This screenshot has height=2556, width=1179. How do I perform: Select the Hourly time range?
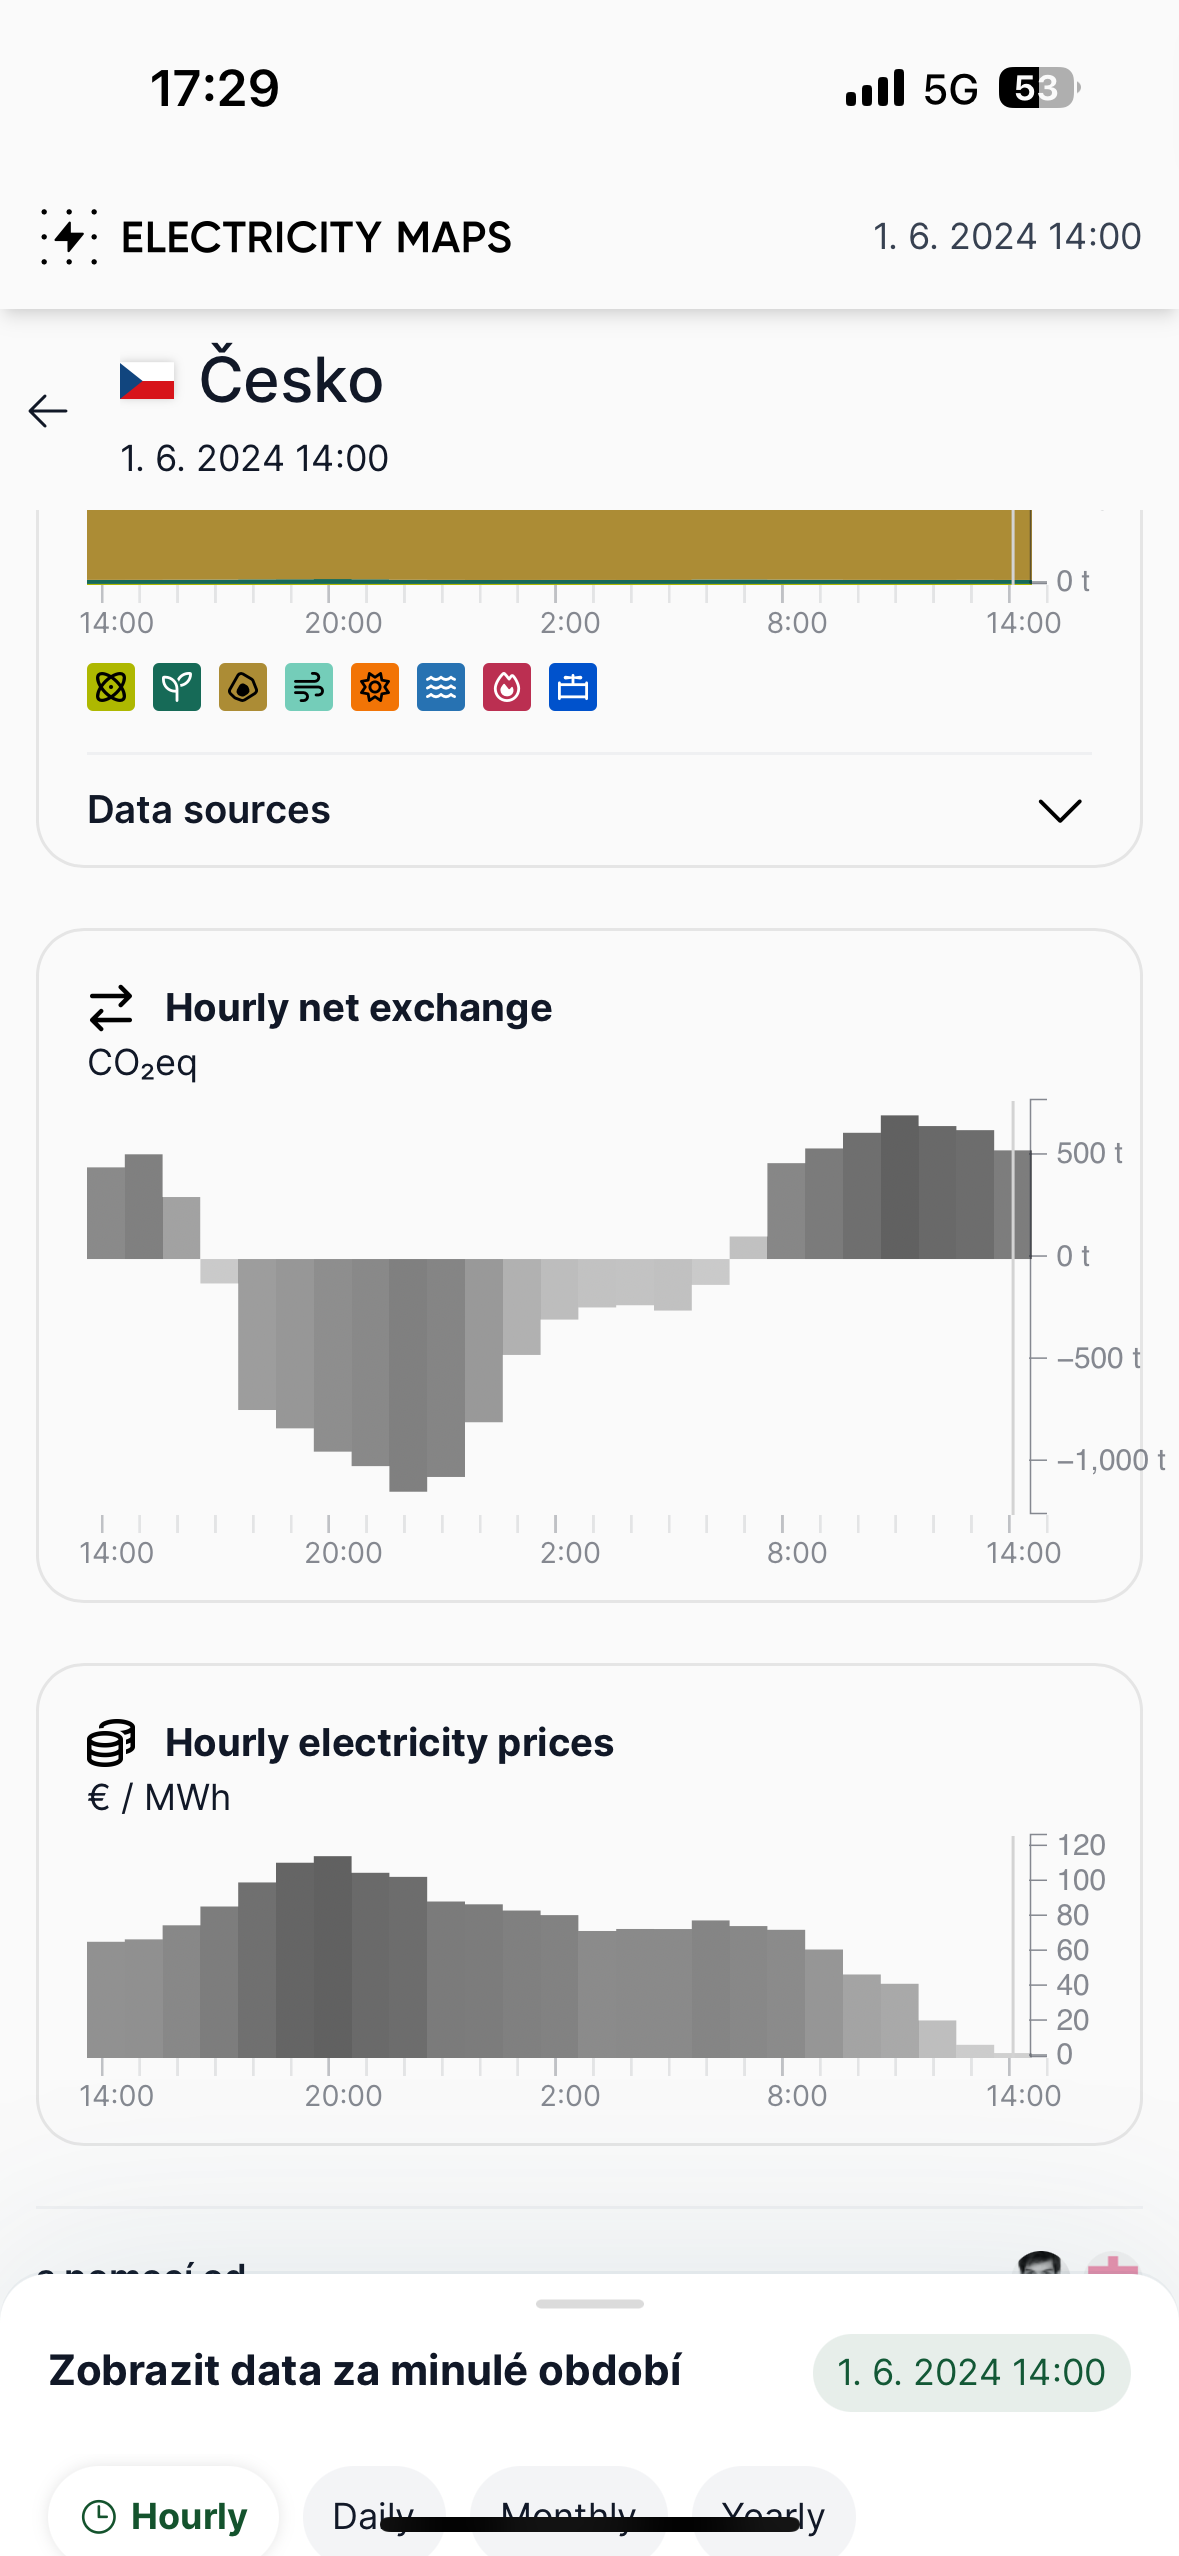[x=165, y=2515]
